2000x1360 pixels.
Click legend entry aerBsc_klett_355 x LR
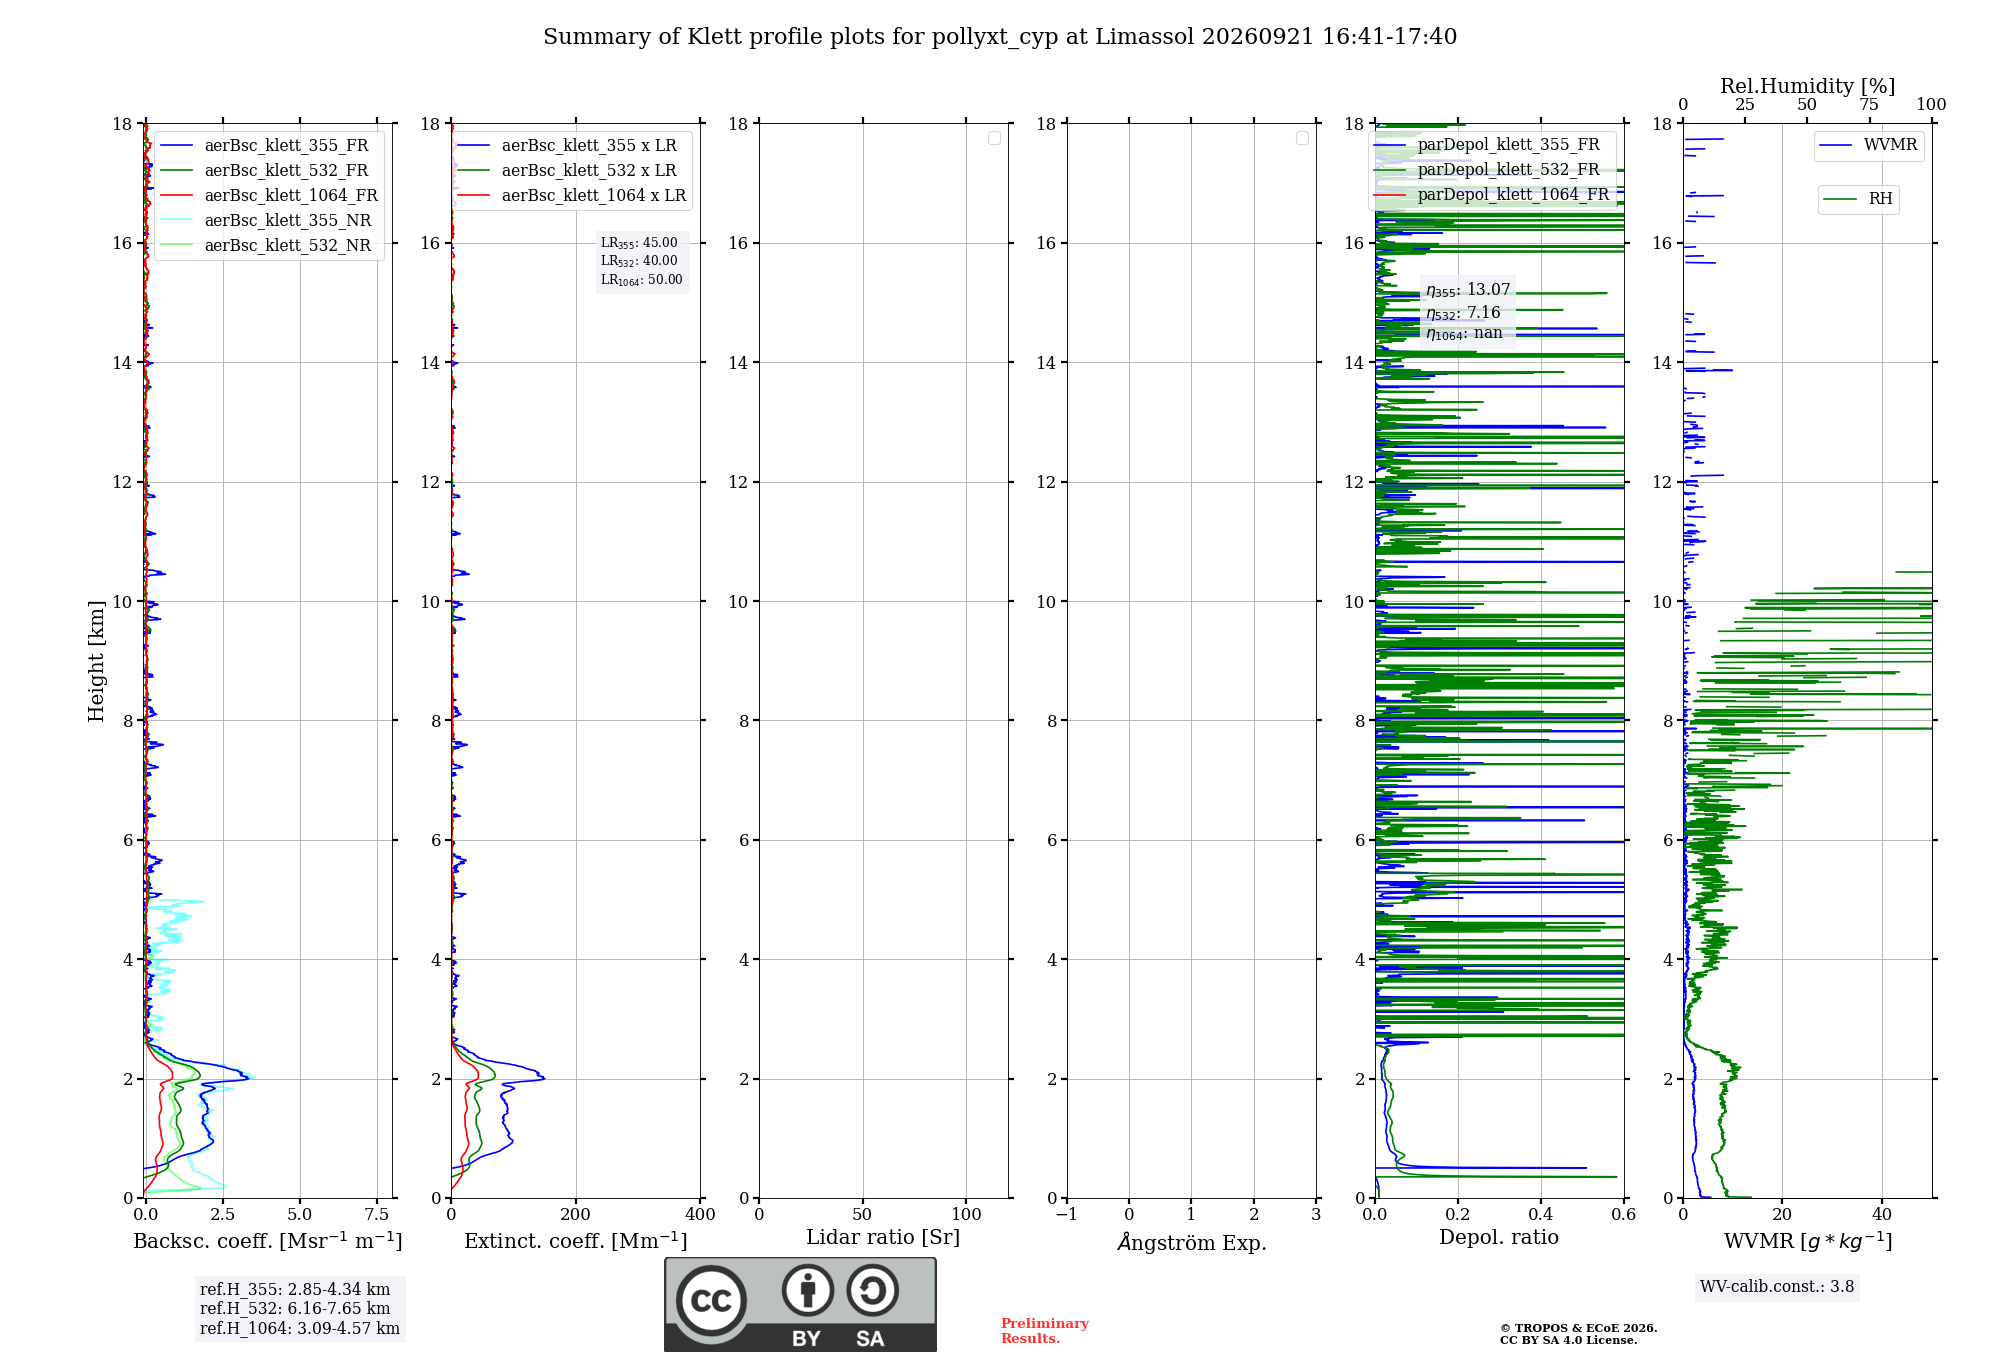pyautogui.click(x=569, y=145)
